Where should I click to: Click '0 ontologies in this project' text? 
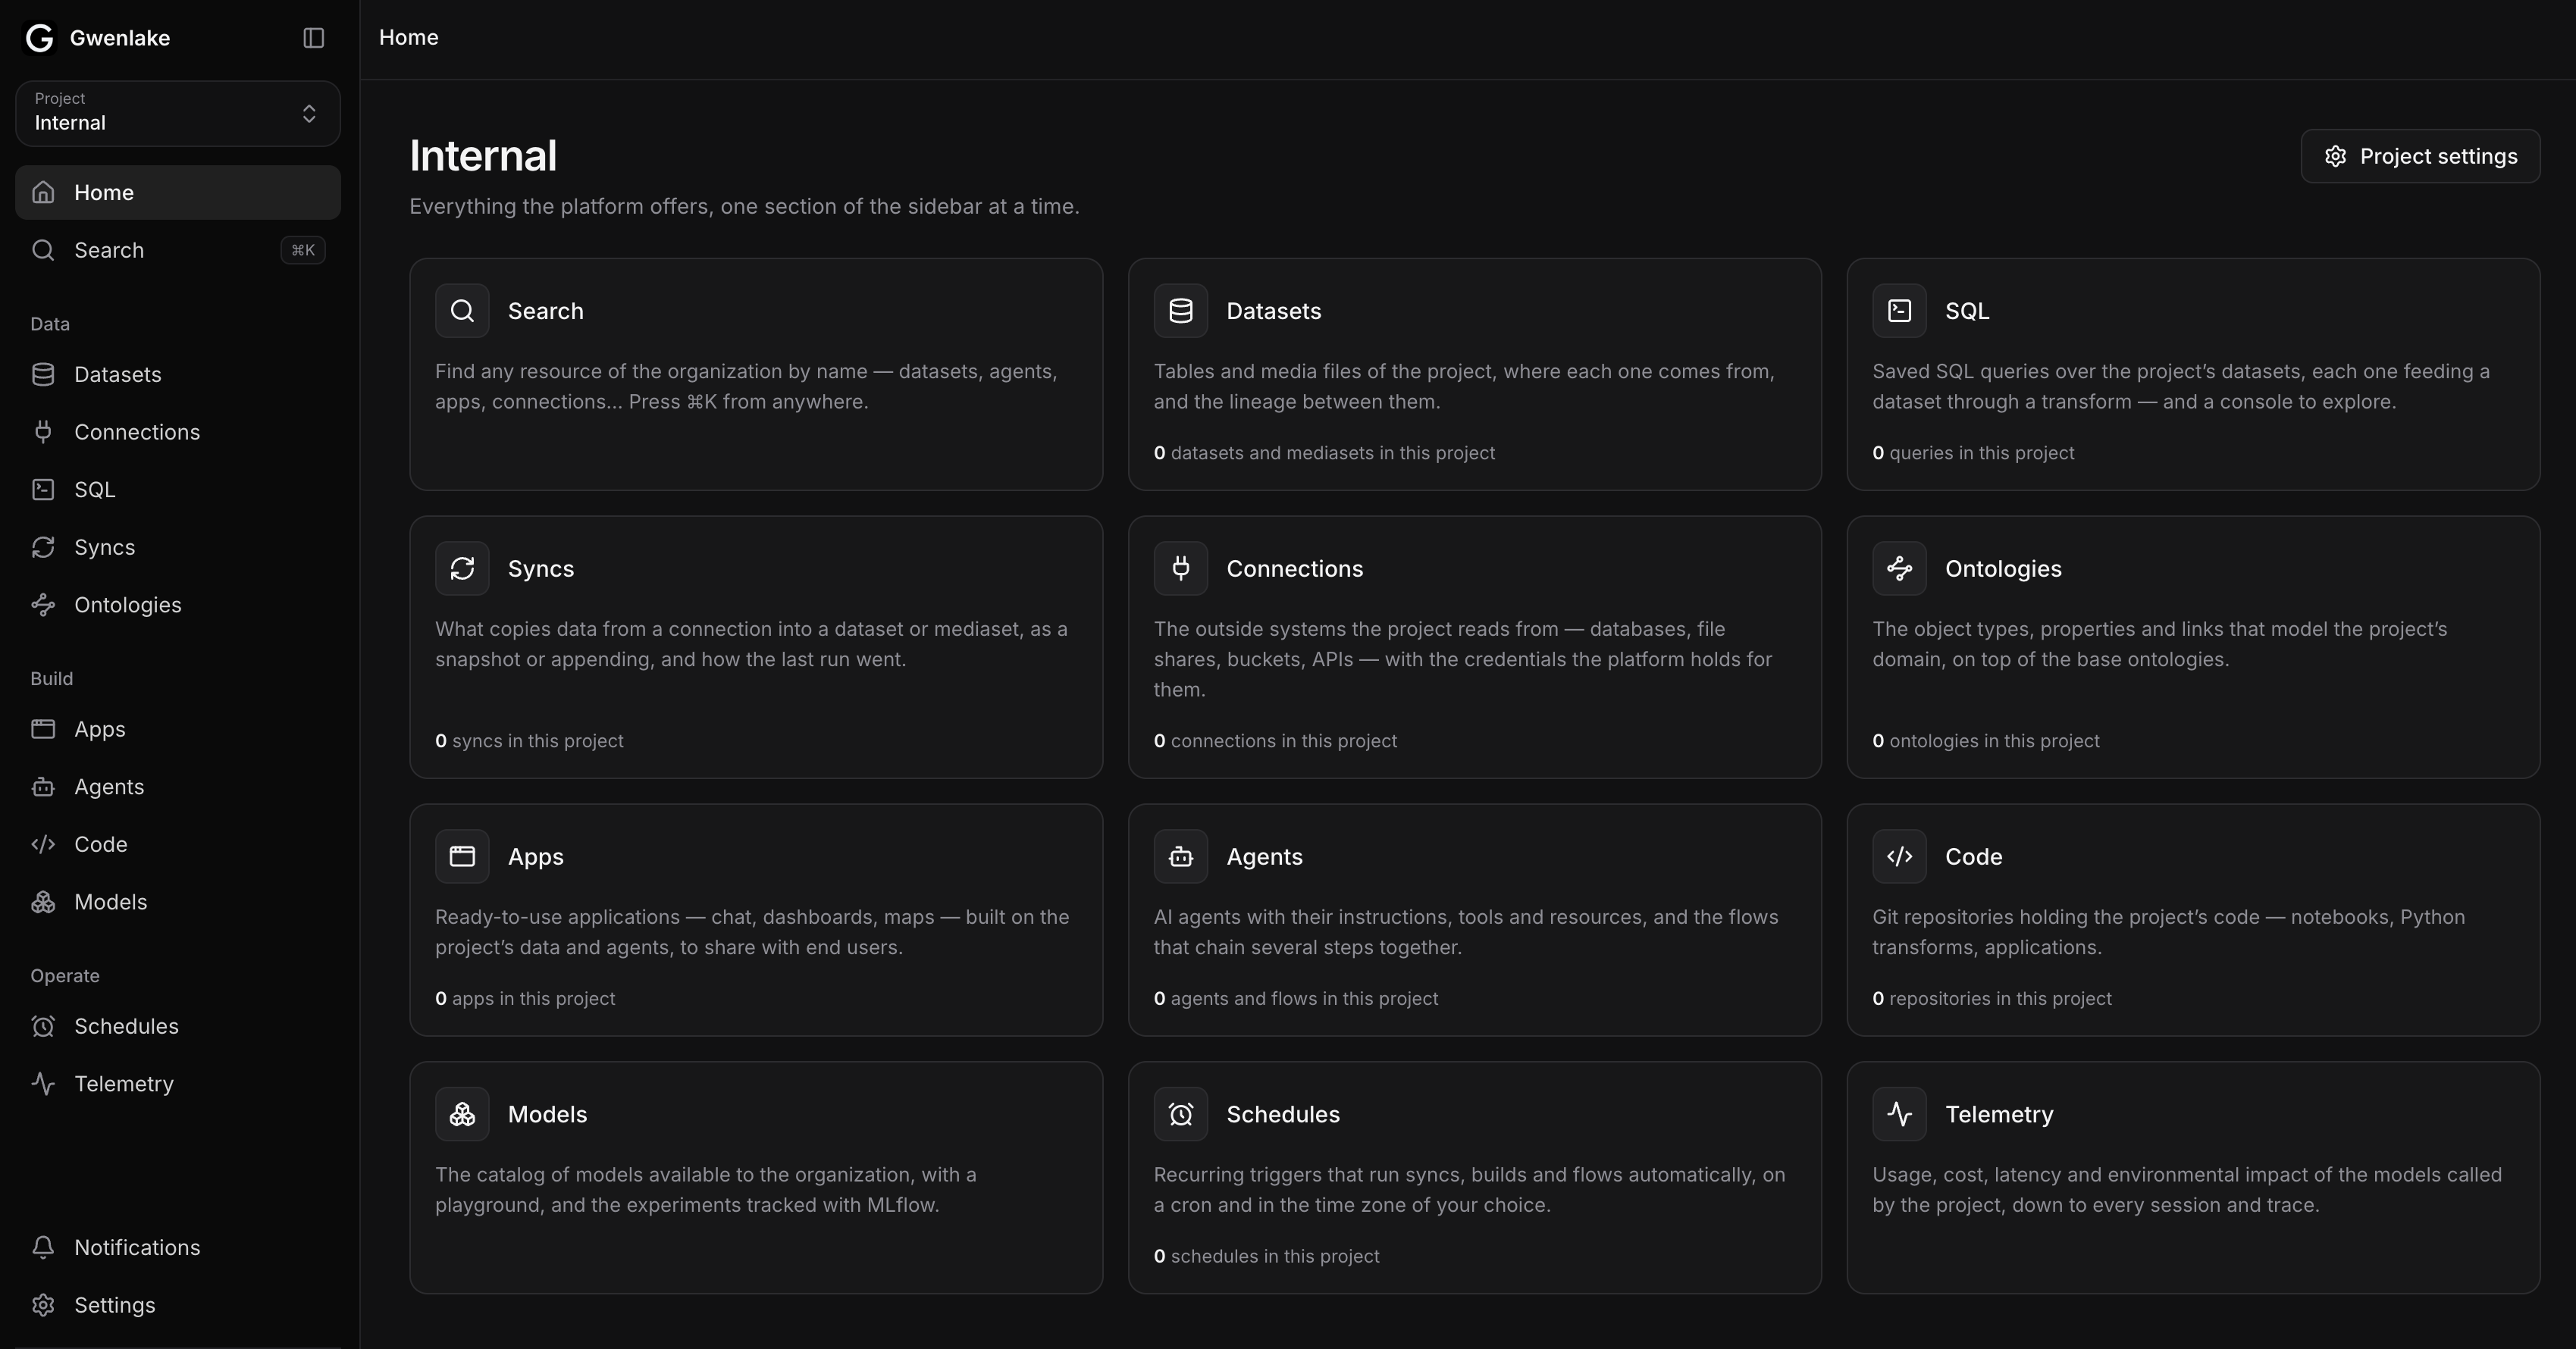tap(1986, 741)
